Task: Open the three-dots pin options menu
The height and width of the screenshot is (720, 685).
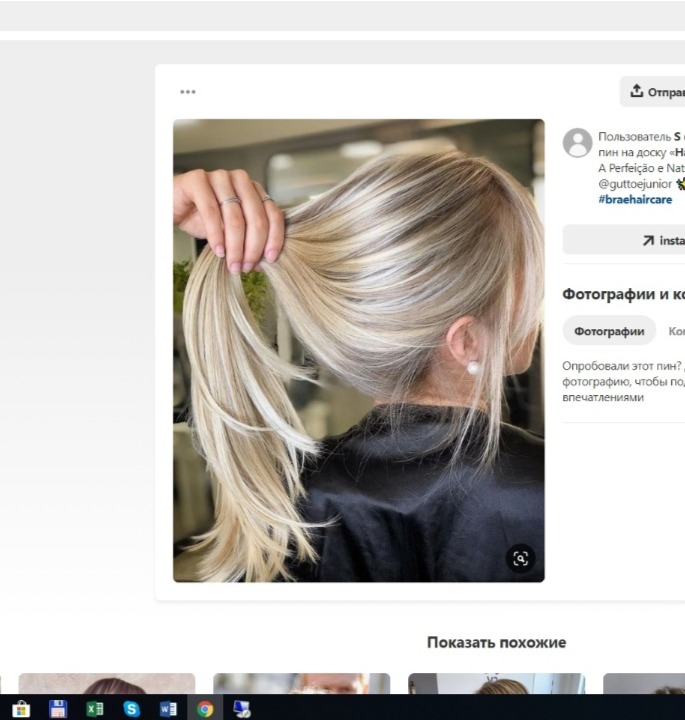Action: coord(188,92)
